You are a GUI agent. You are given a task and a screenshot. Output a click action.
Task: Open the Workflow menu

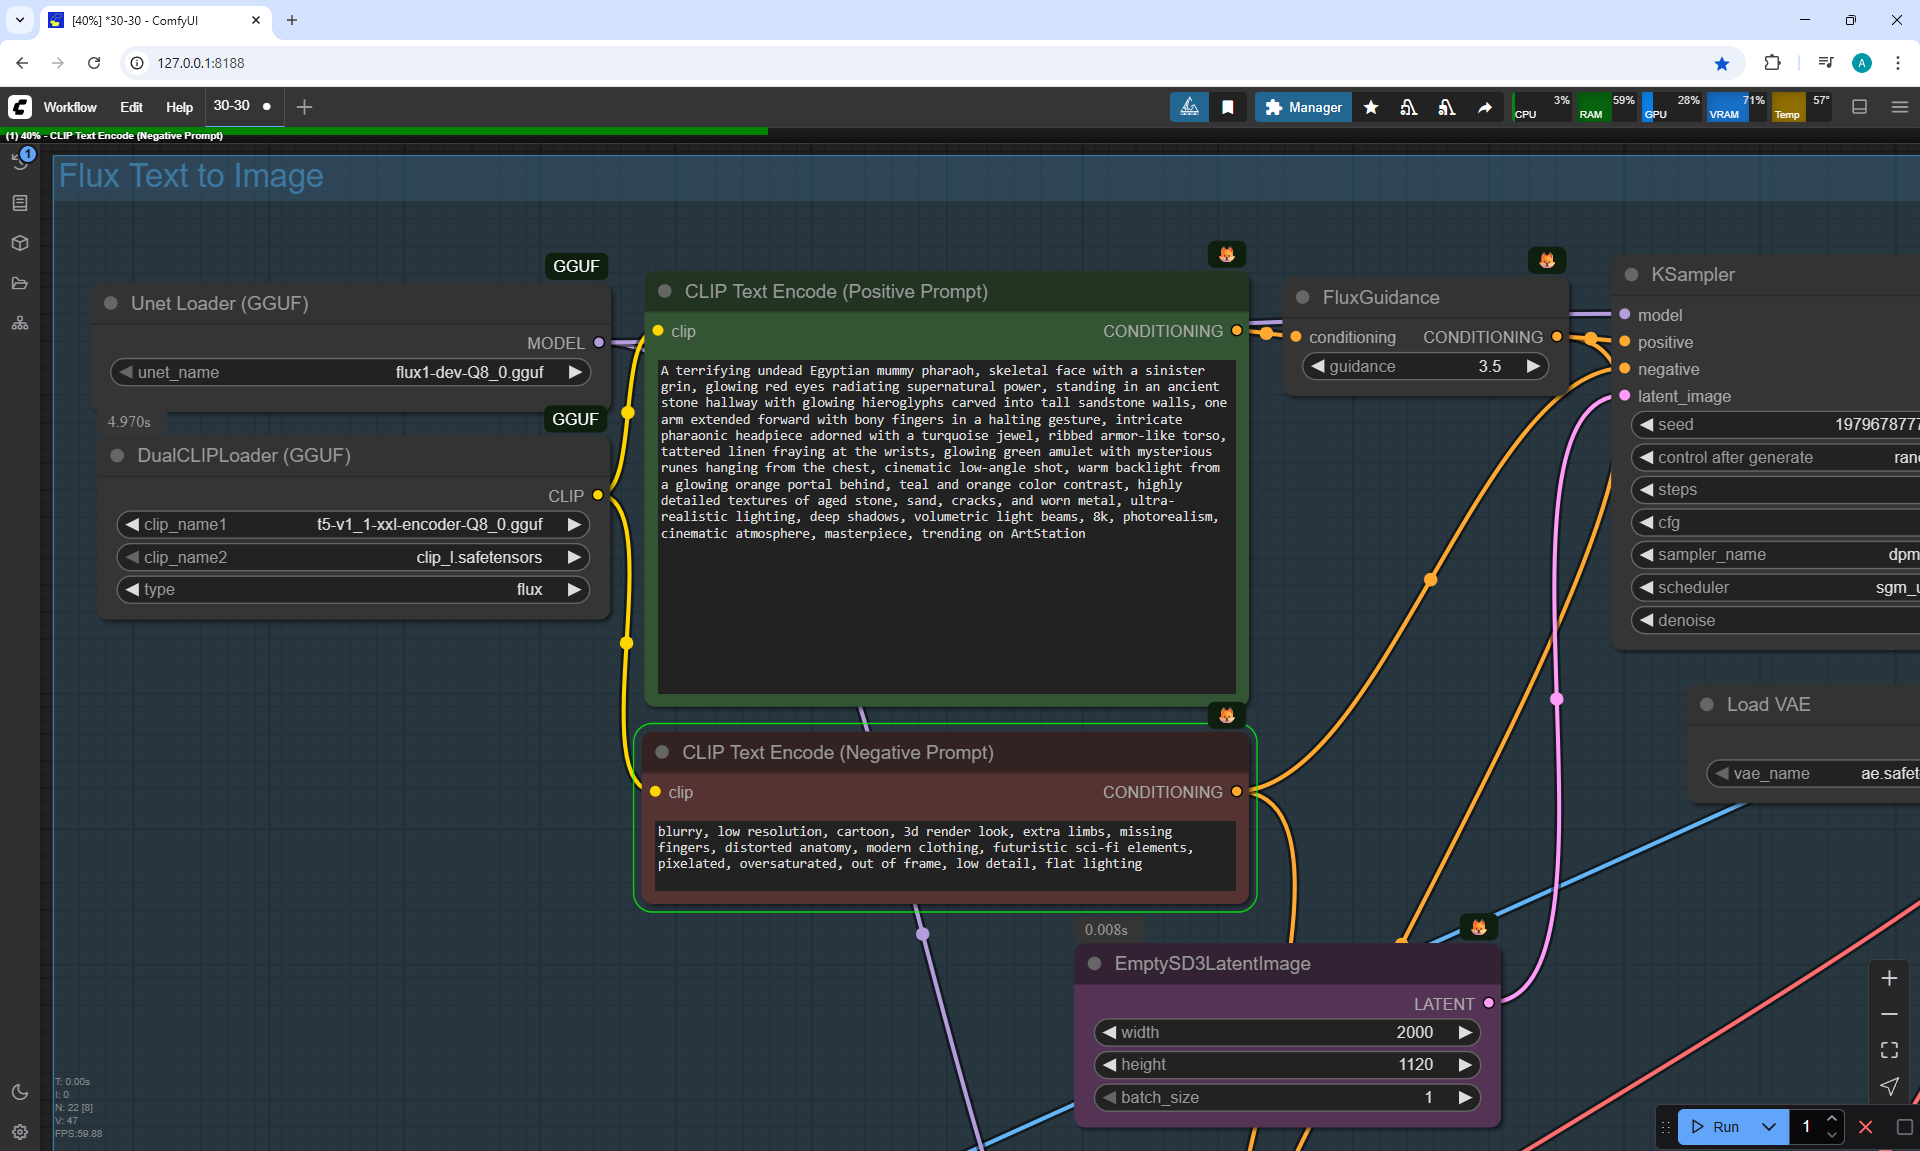tap(70, 107)
